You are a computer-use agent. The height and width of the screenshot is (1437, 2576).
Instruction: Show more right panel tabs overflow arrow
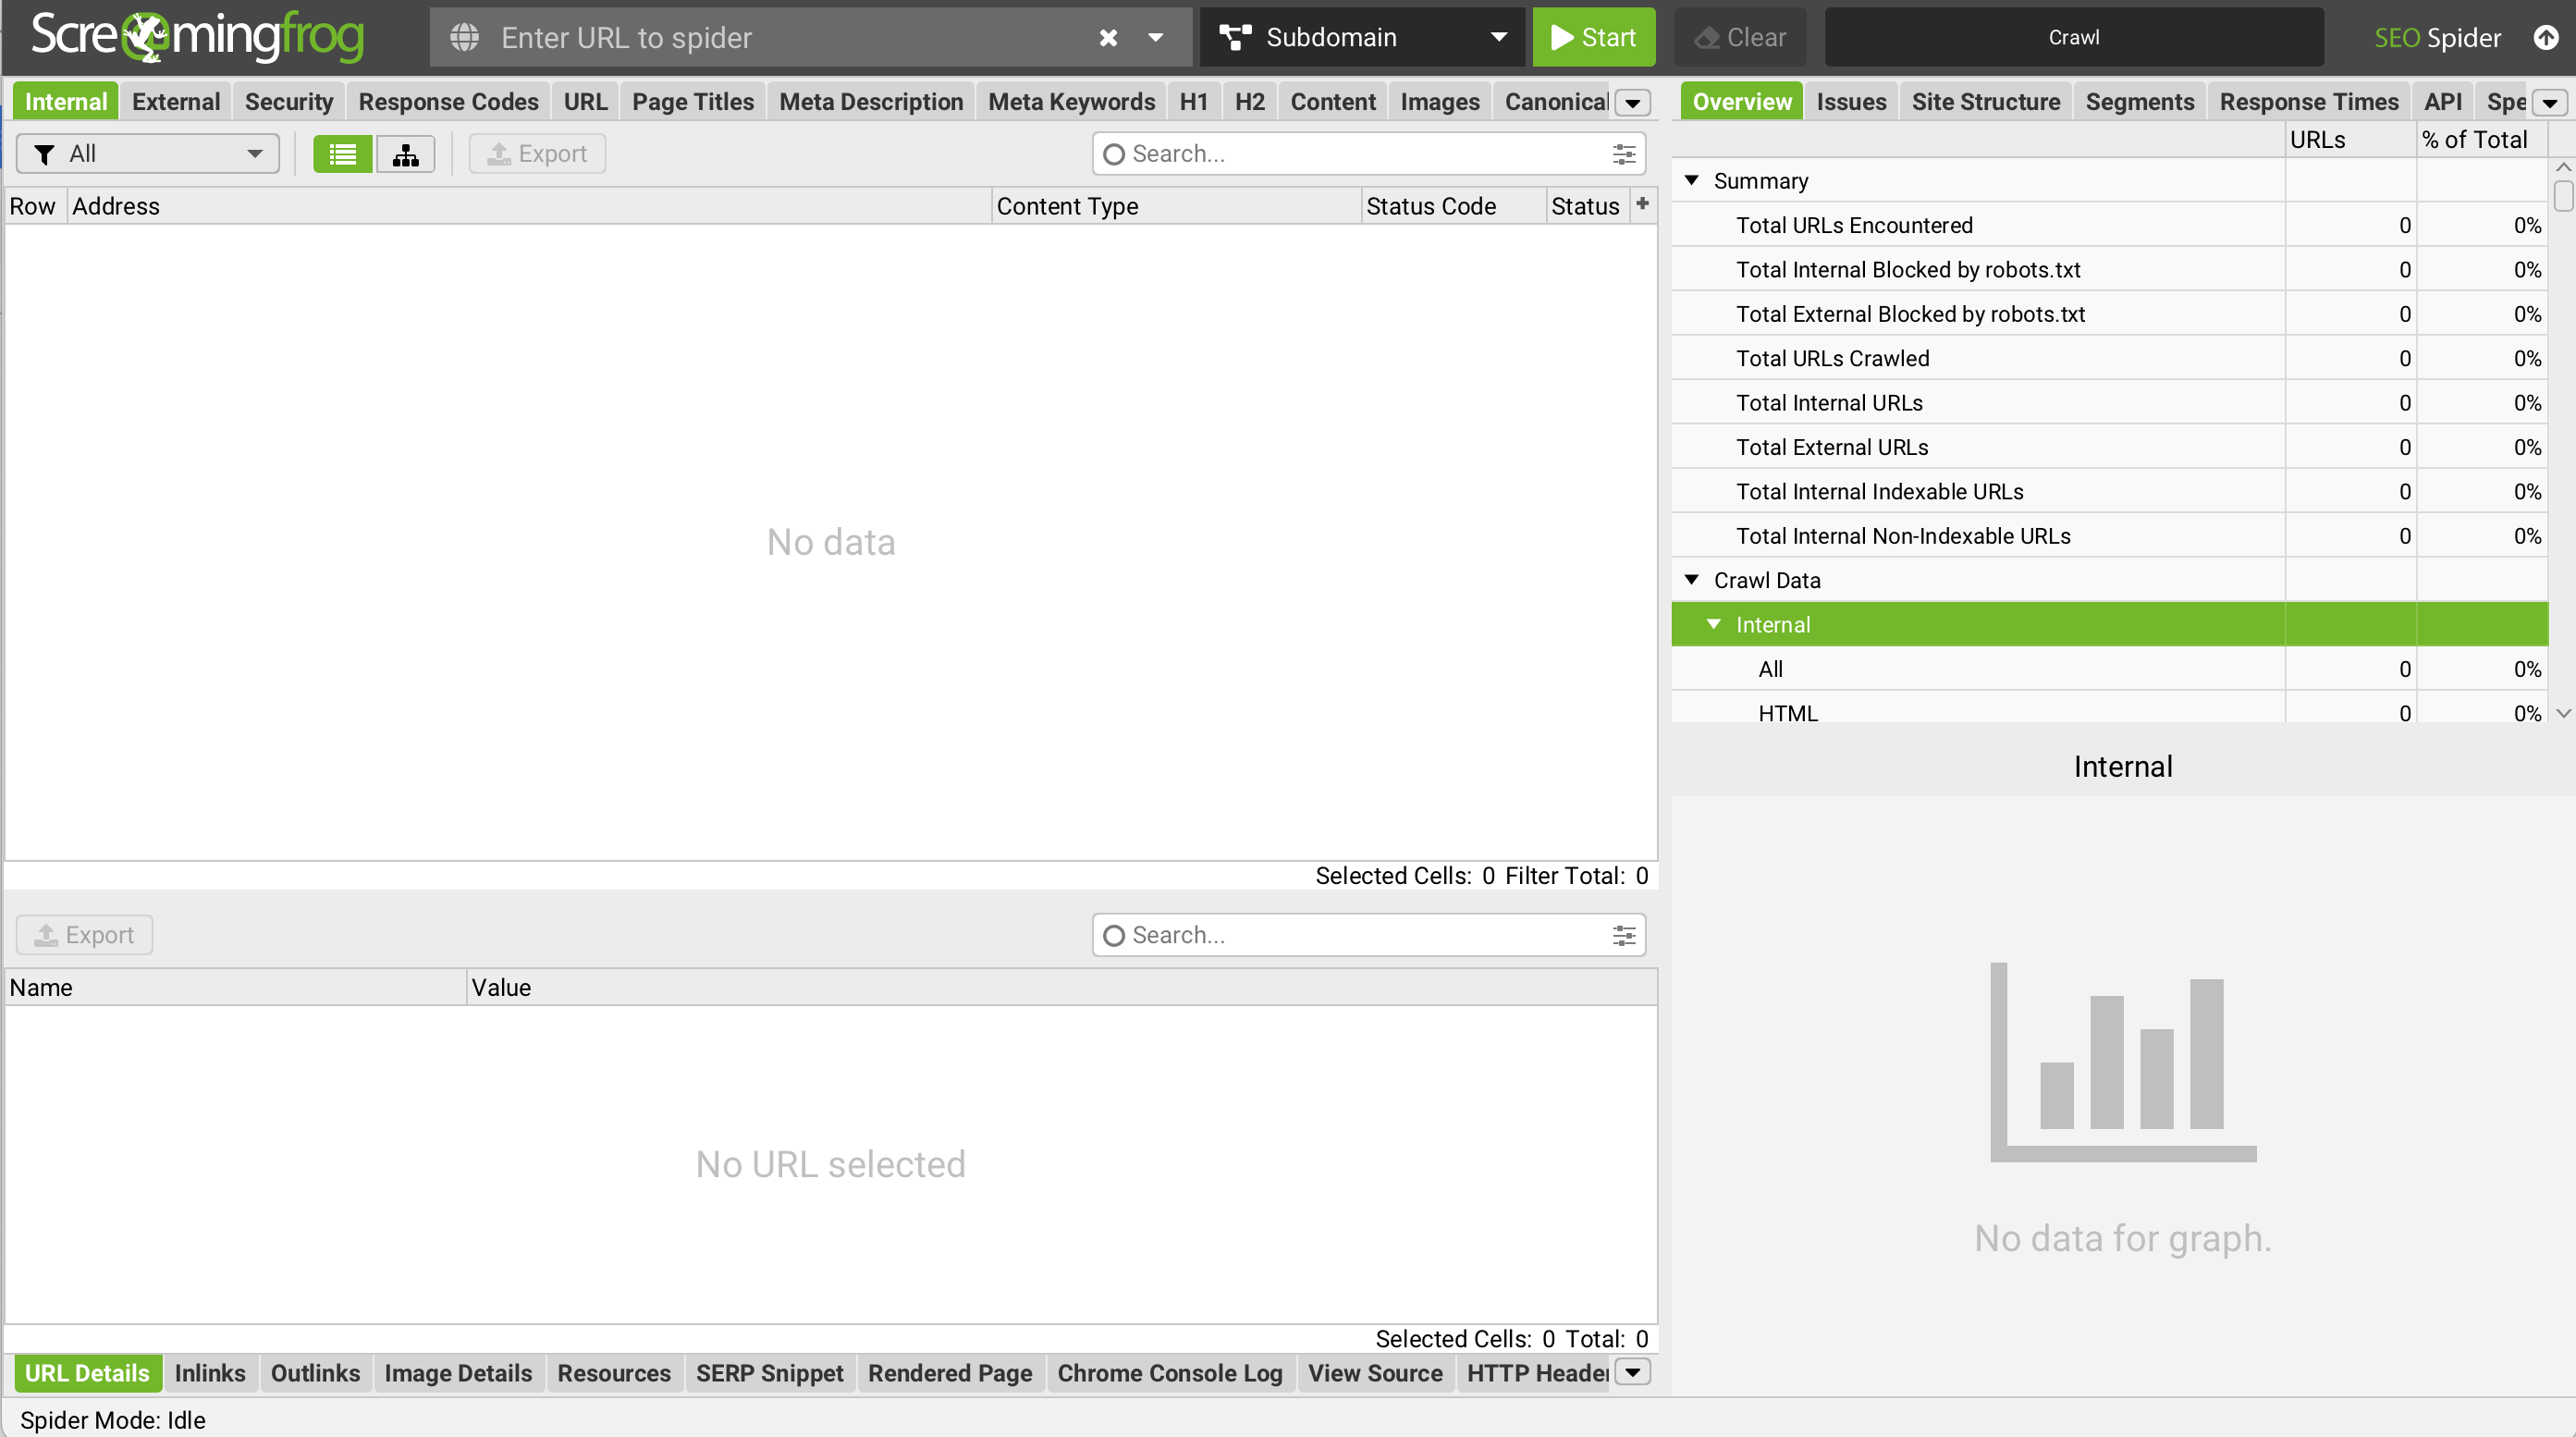(2549, 103)
